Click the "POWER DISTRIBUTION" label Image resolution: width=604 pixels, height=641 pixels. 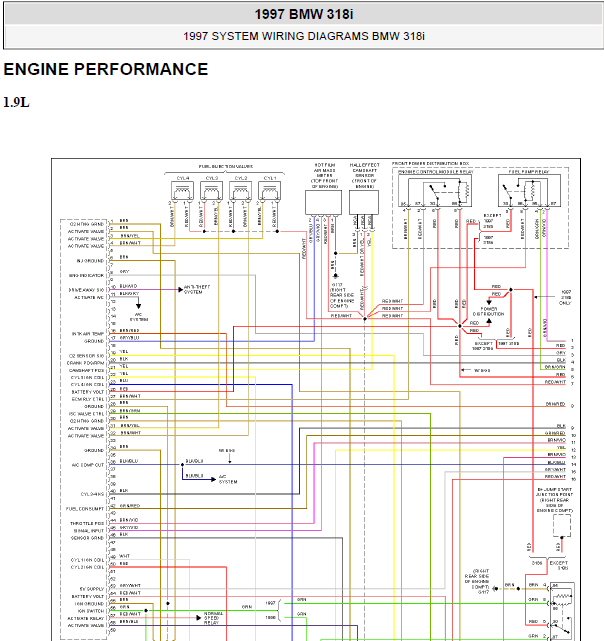click(488, 312)
